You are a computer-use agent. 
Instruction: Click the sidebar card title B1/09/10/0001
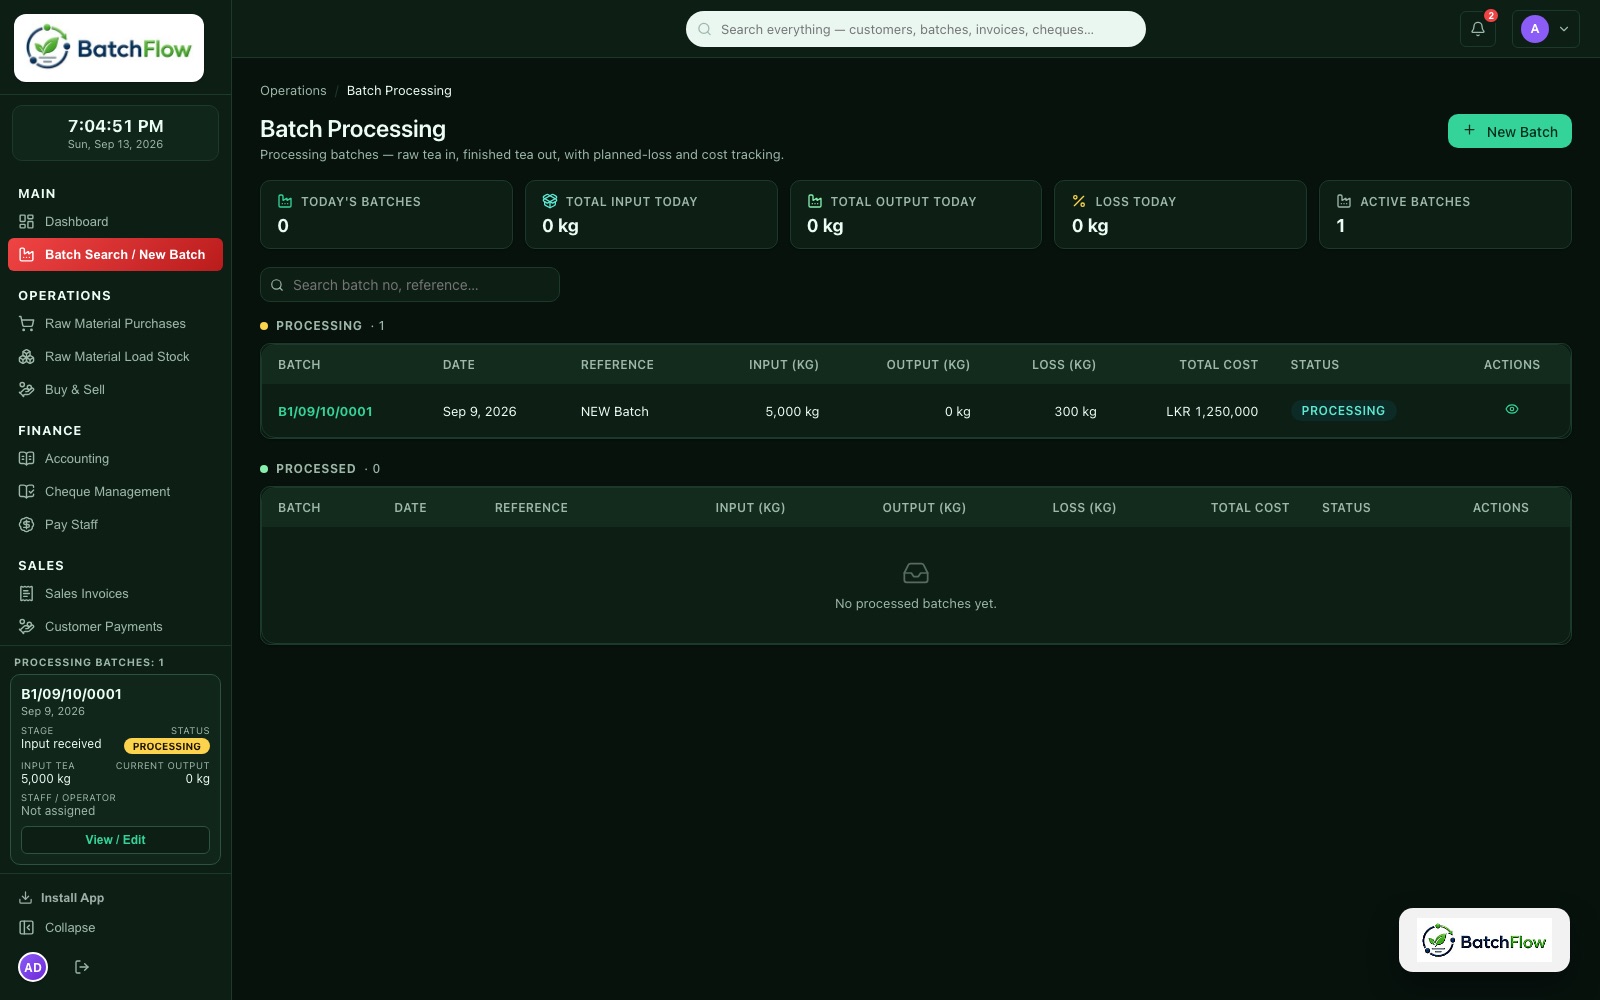click(x=71, y=694)
